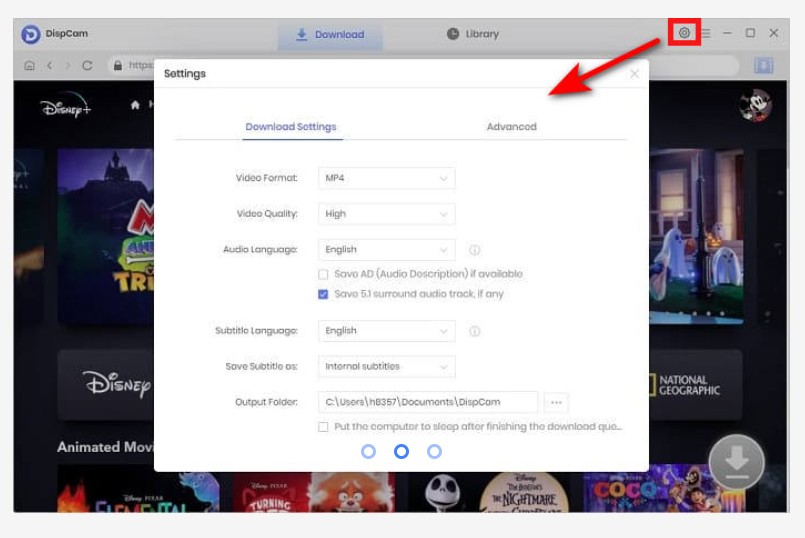Click the Disney+ logo
This screenshot has height=538, width=805.
click(x=65, y=106)
